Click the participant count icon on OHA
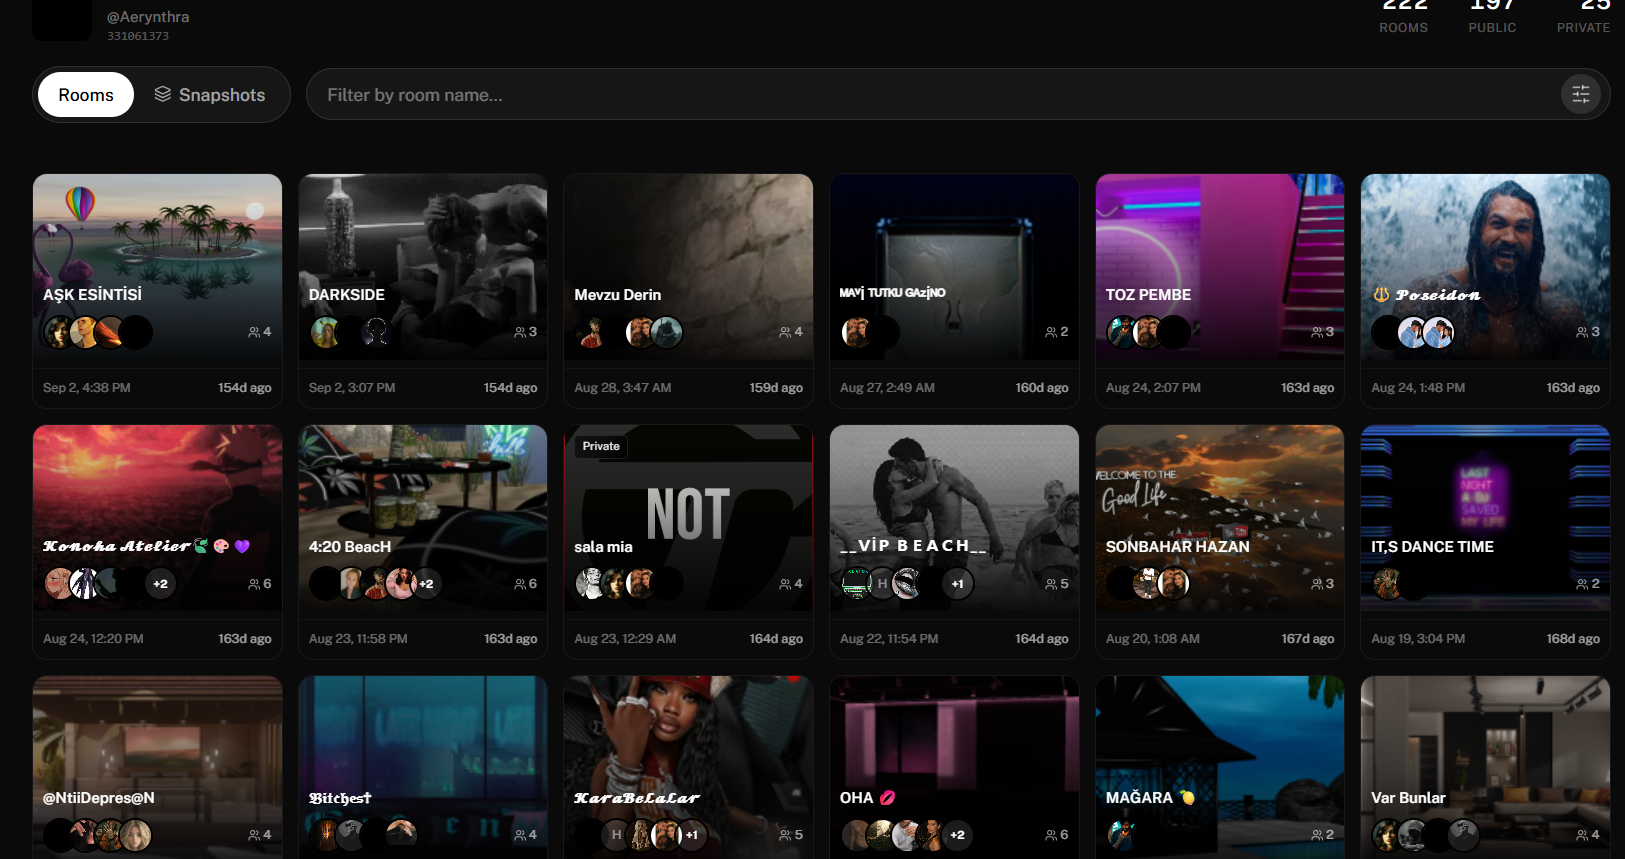 click(1051, 835)
